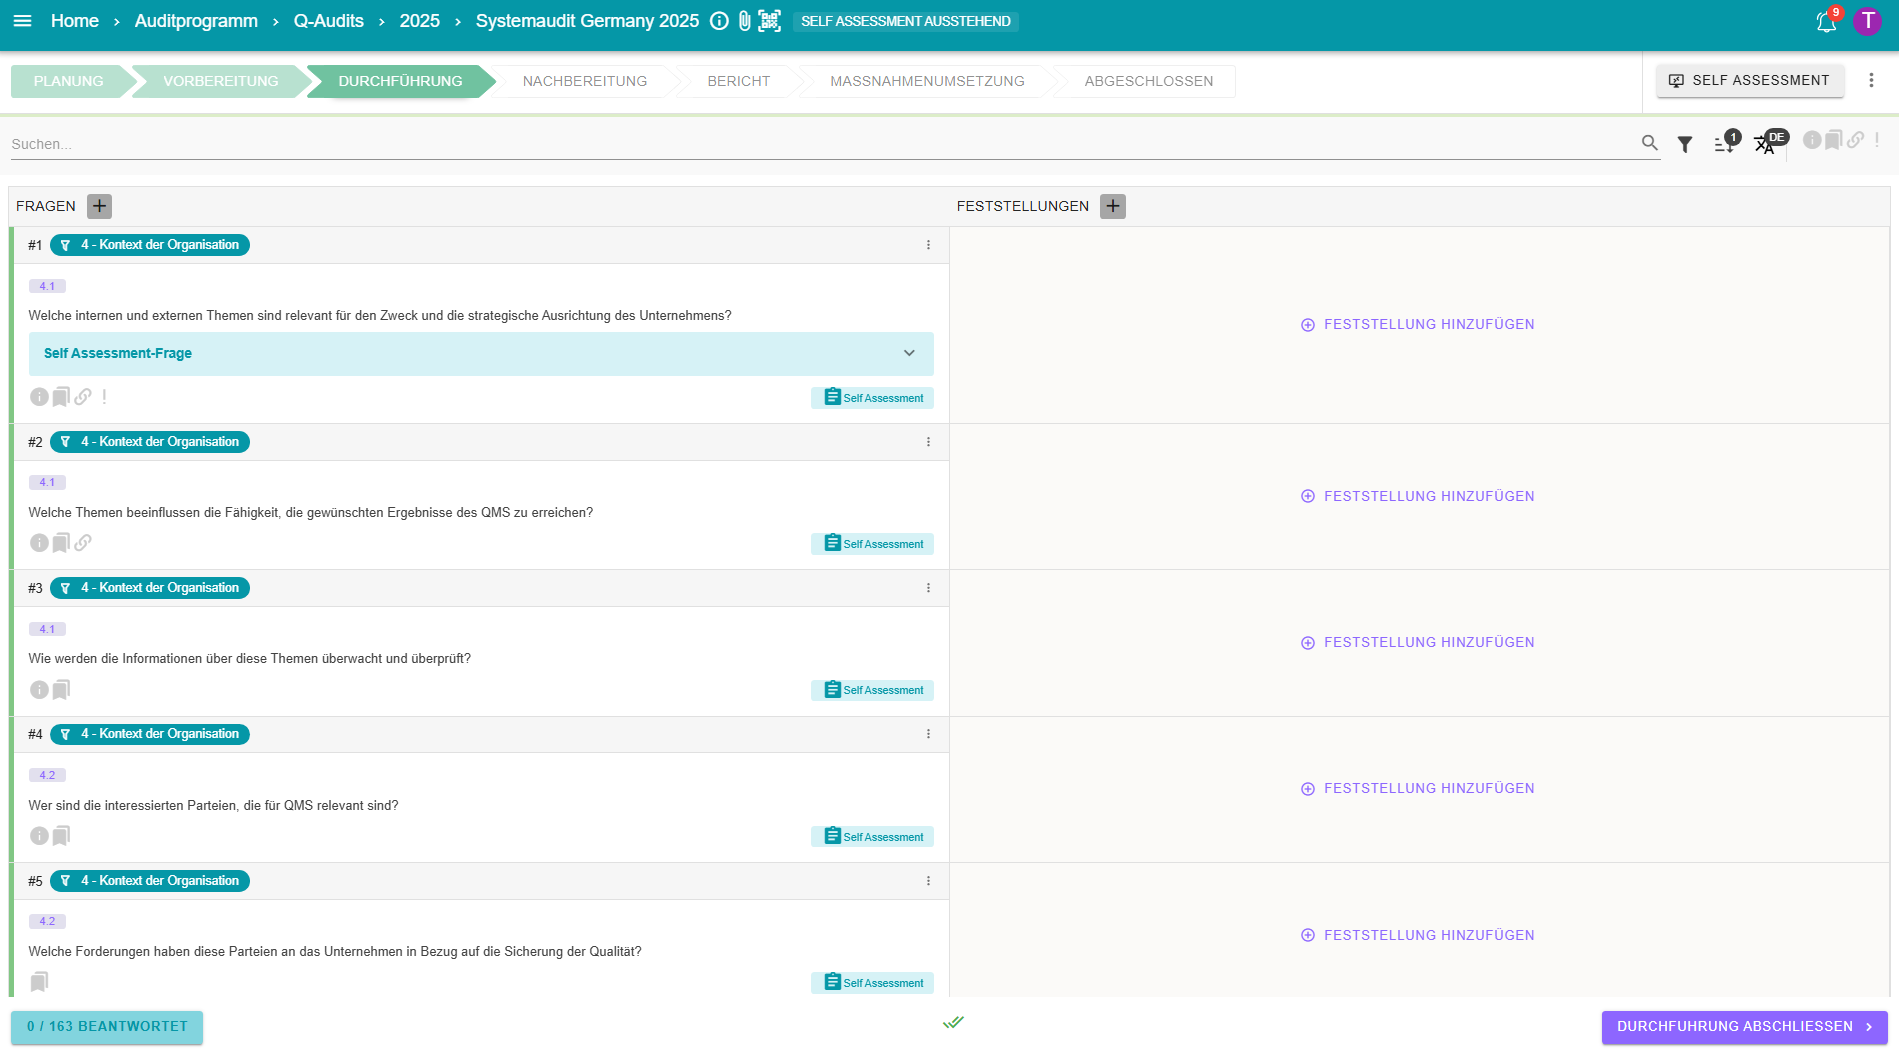
Task: Expand the Self Assessment-Frage panel
Action: (x=909, y=353)
